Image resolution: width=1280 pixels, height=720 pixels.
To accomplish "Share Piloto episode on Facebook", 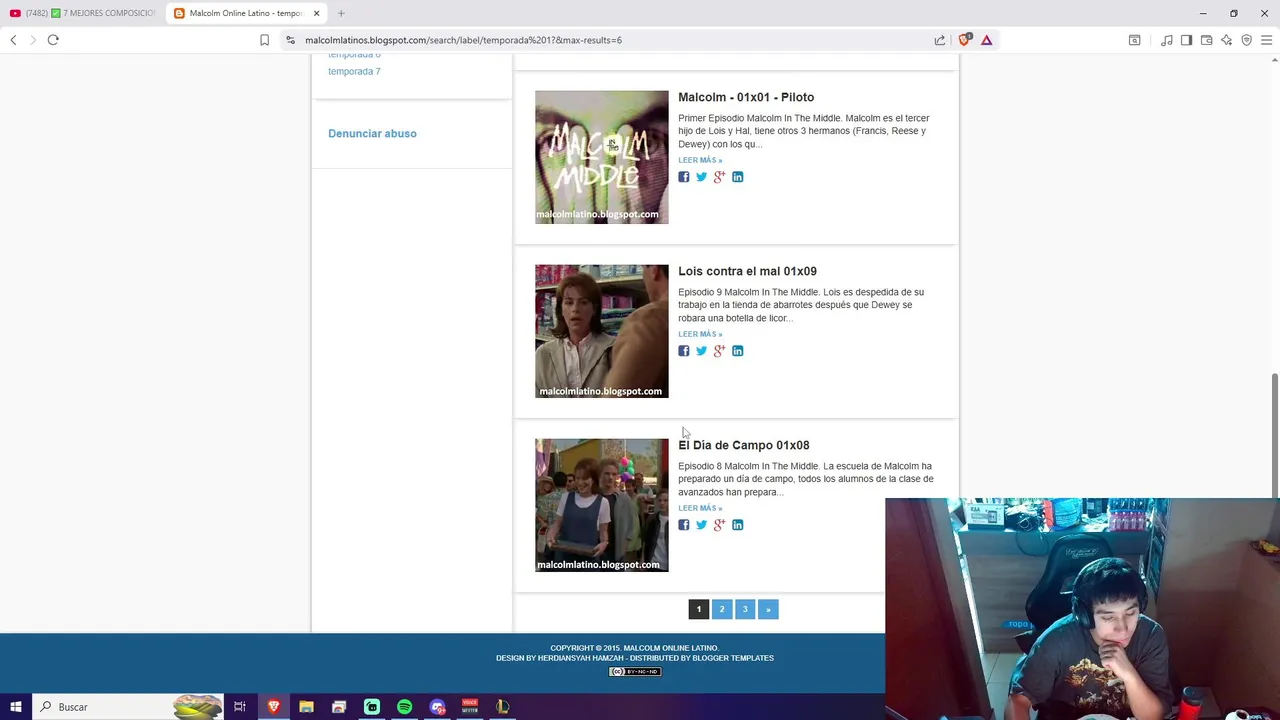I will click(684, 177).
